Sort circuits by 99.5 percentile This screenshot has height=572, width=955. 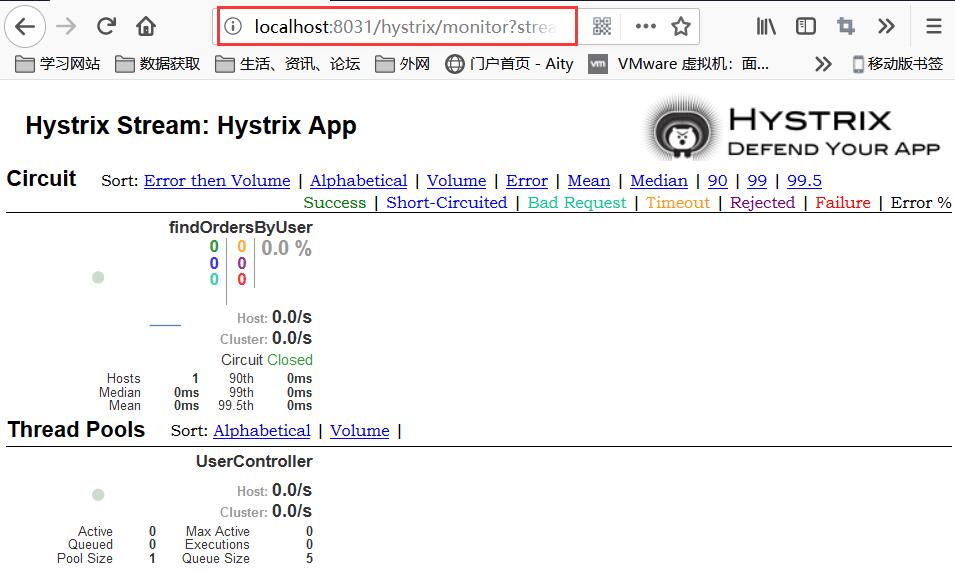(804, 181)
